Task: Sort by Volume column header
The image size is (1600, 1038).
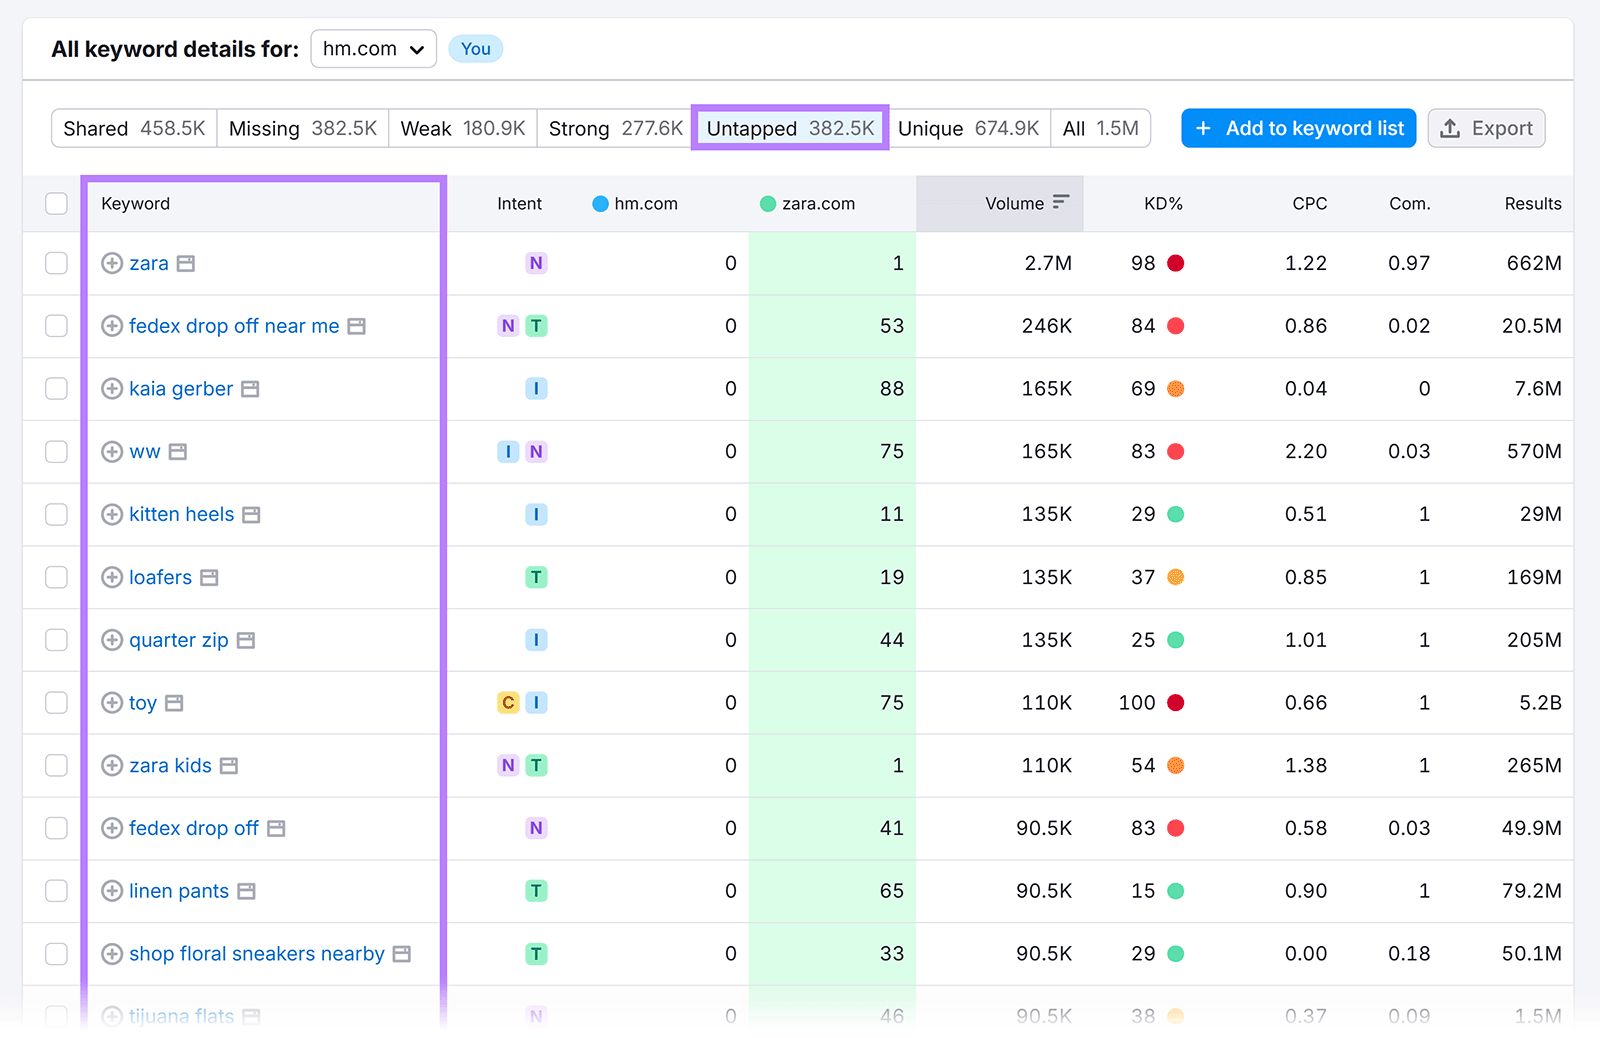Action: point(1000,204)
